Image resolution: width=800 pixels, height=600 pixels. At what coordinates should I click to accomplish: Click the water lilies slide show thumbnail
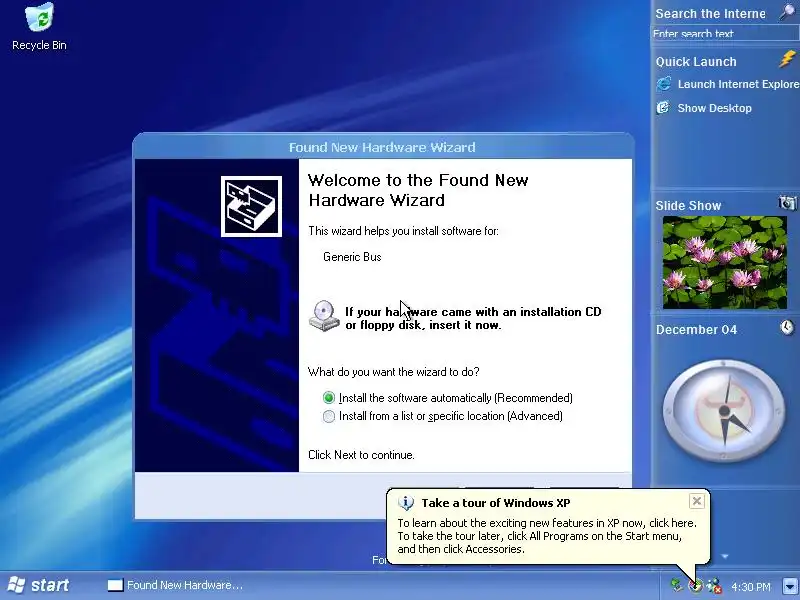(x=724, y=262)
